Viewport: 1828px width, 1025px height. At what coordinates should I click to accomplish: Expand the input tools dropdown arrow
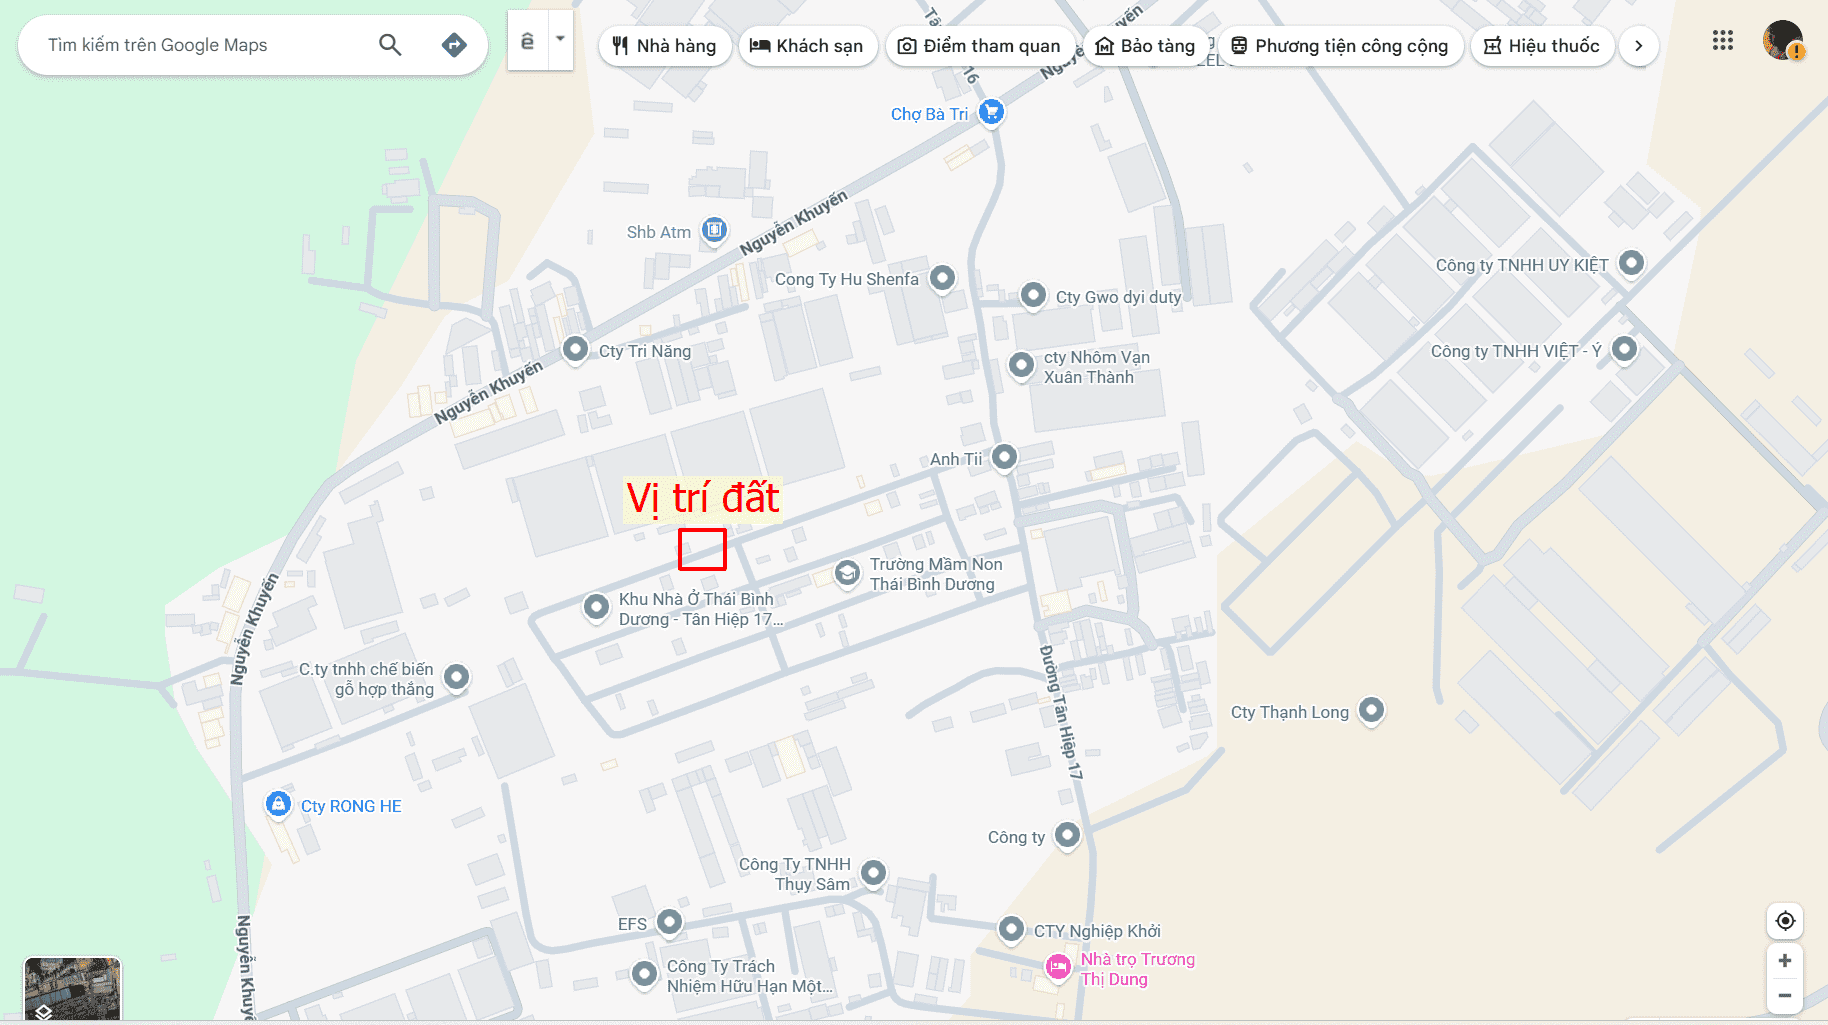tap(560, 39)
